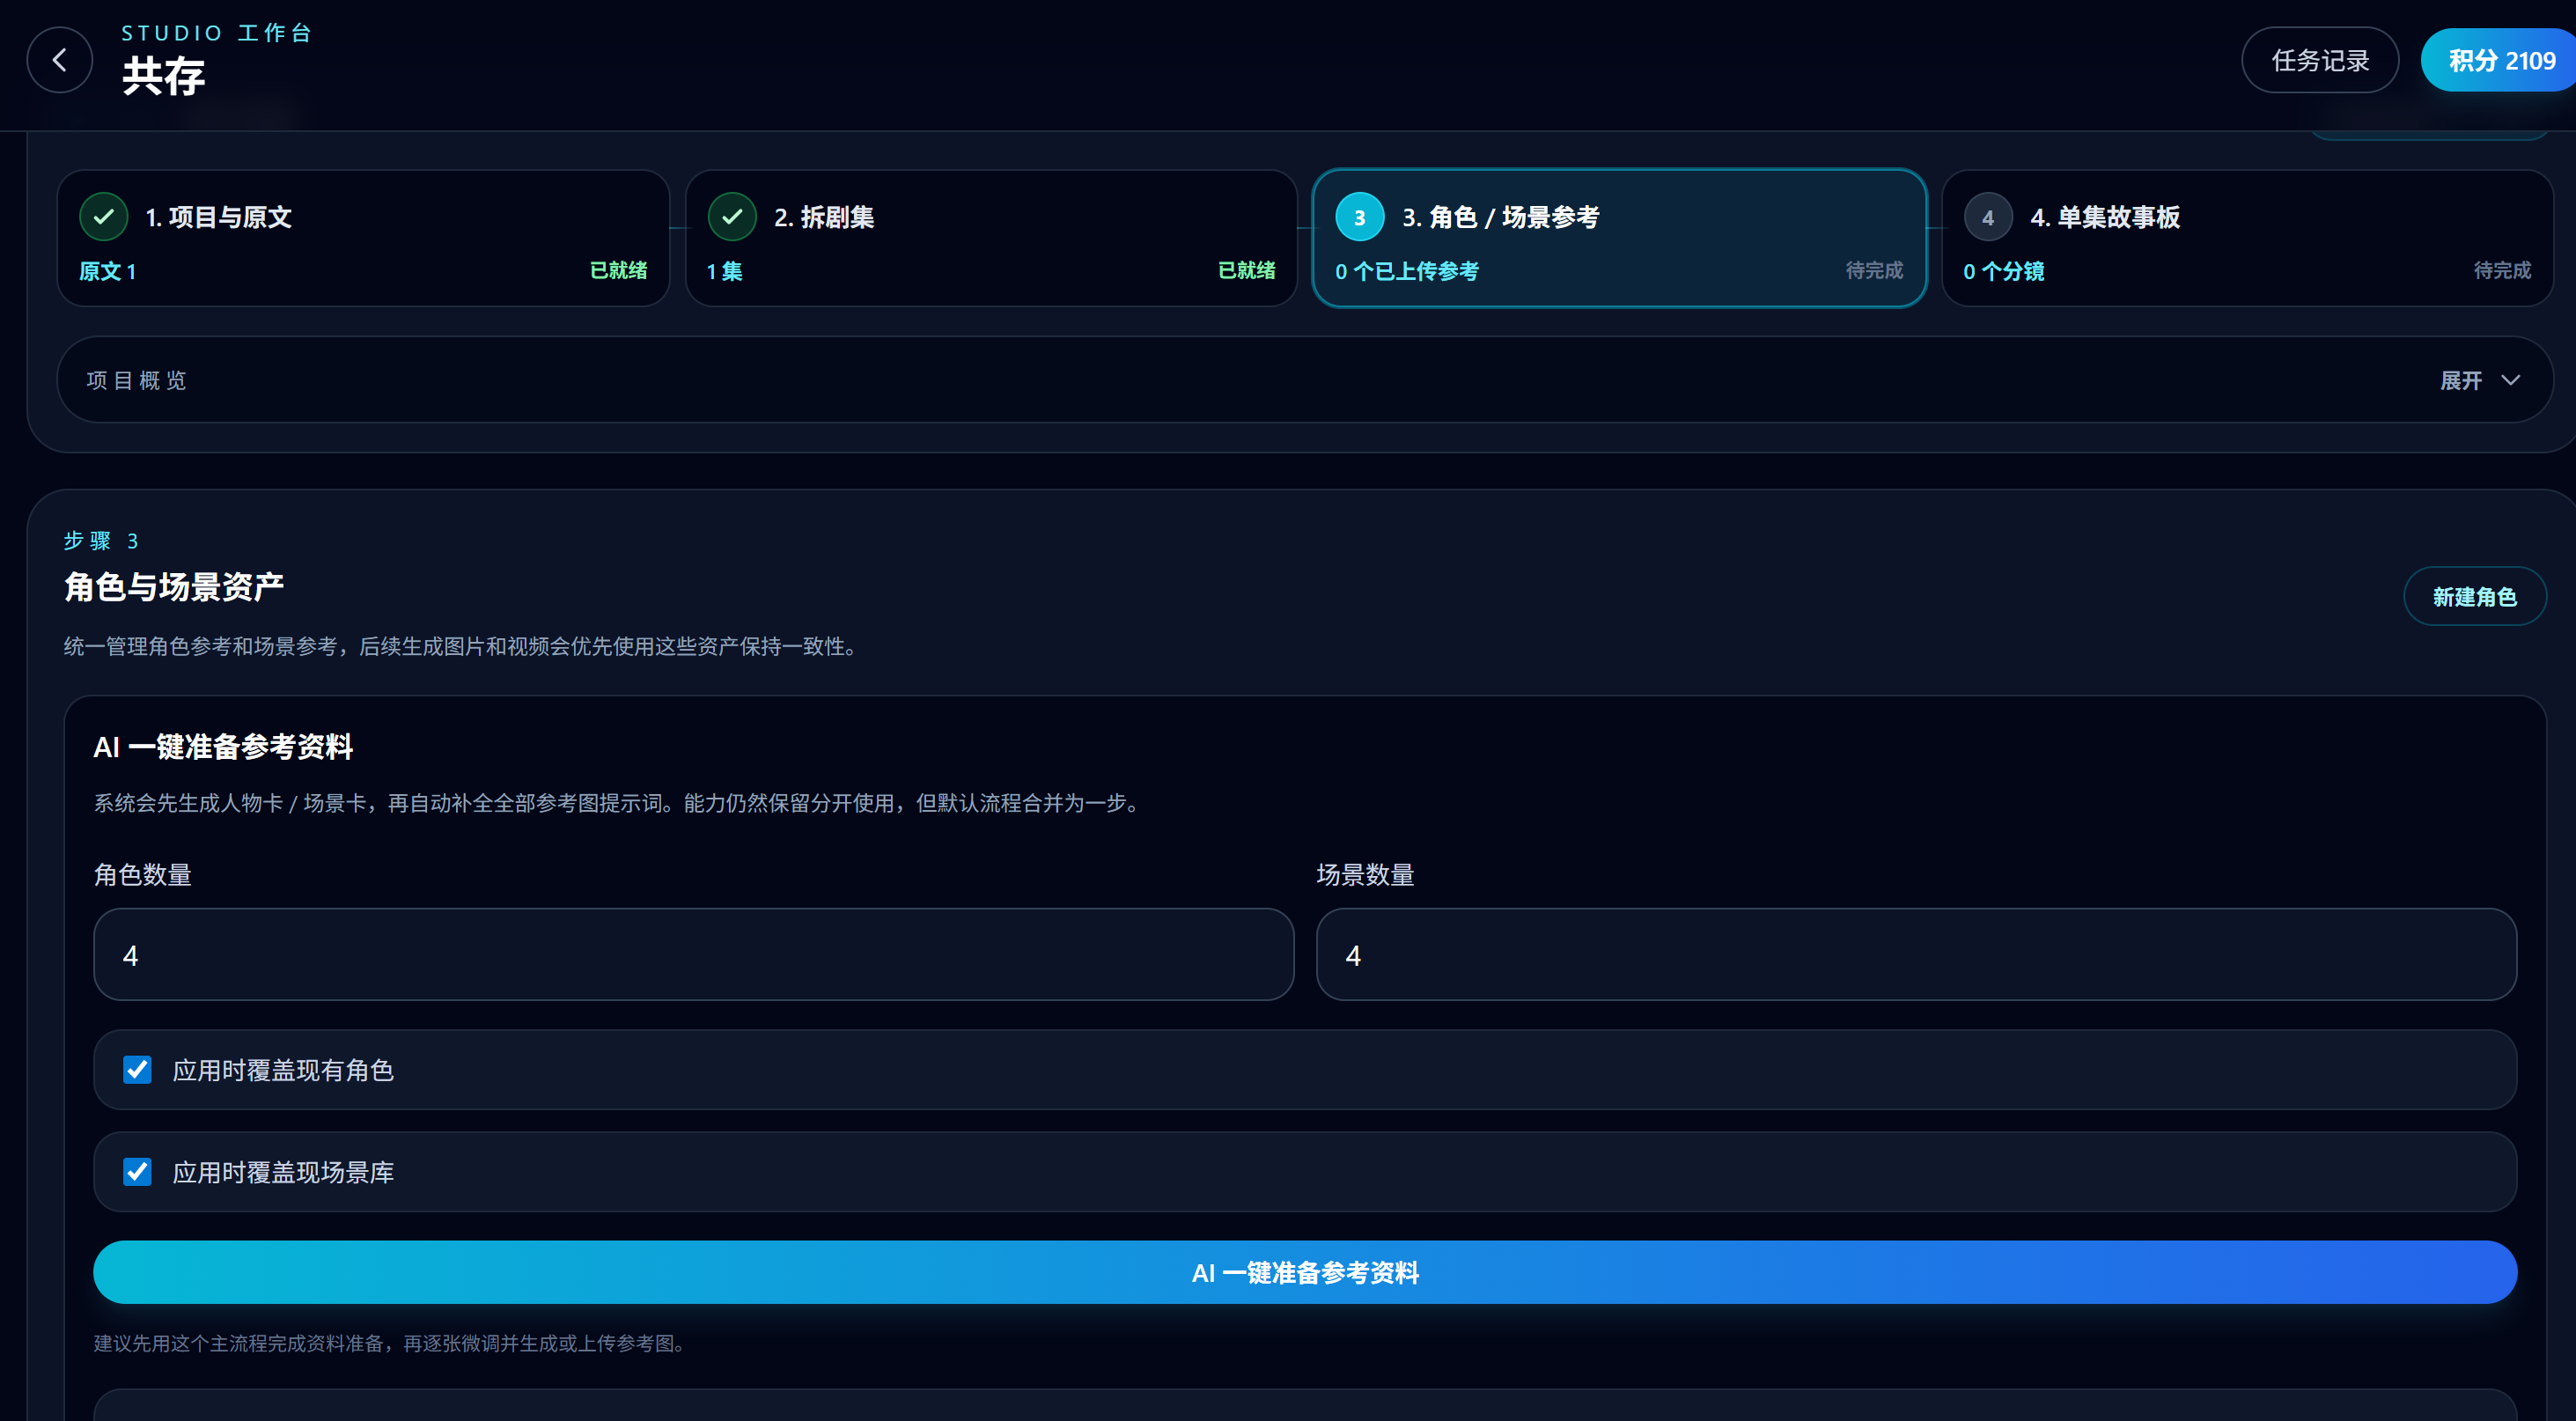Toggle 应用时覆盖现有角色 checkbox
Screen dimensions: 2576x1421
click(137, 1070)
